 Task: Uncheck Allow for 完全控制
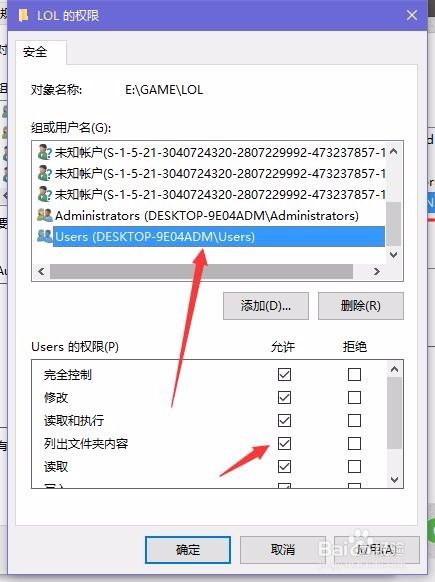[284, 374]
